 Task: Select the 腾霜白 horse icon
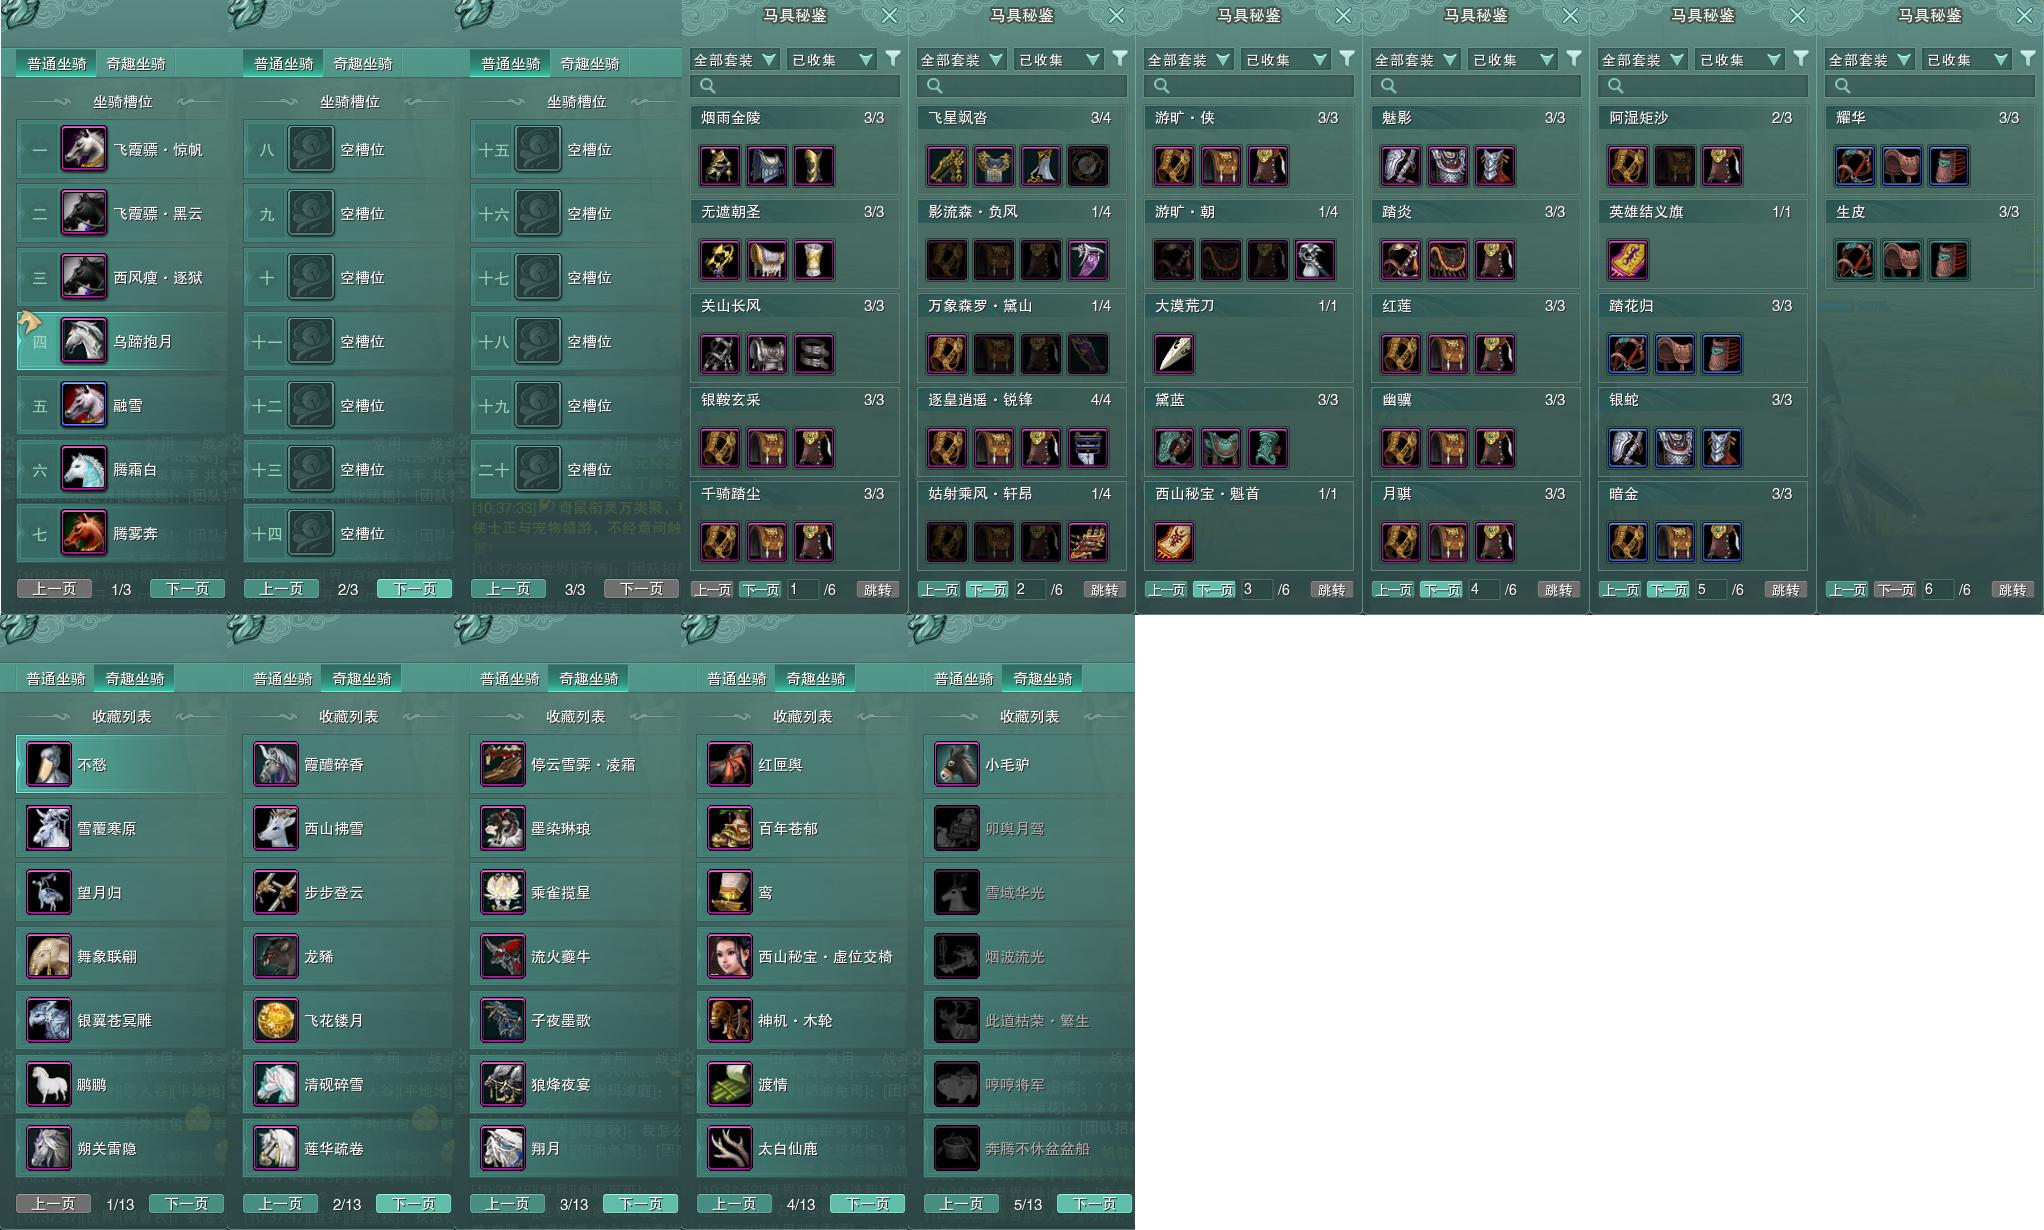[84, 469]
